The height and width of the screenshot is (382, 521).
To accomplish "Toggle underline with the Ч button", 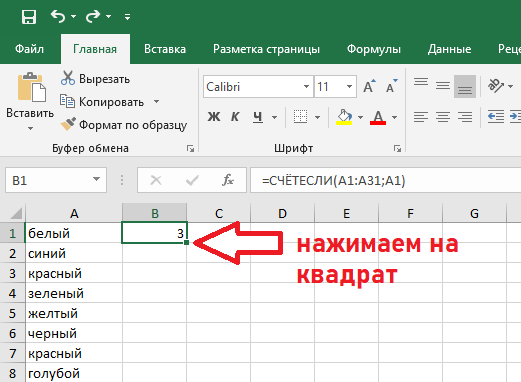I will pyautogui.click(x=258, y=117).
